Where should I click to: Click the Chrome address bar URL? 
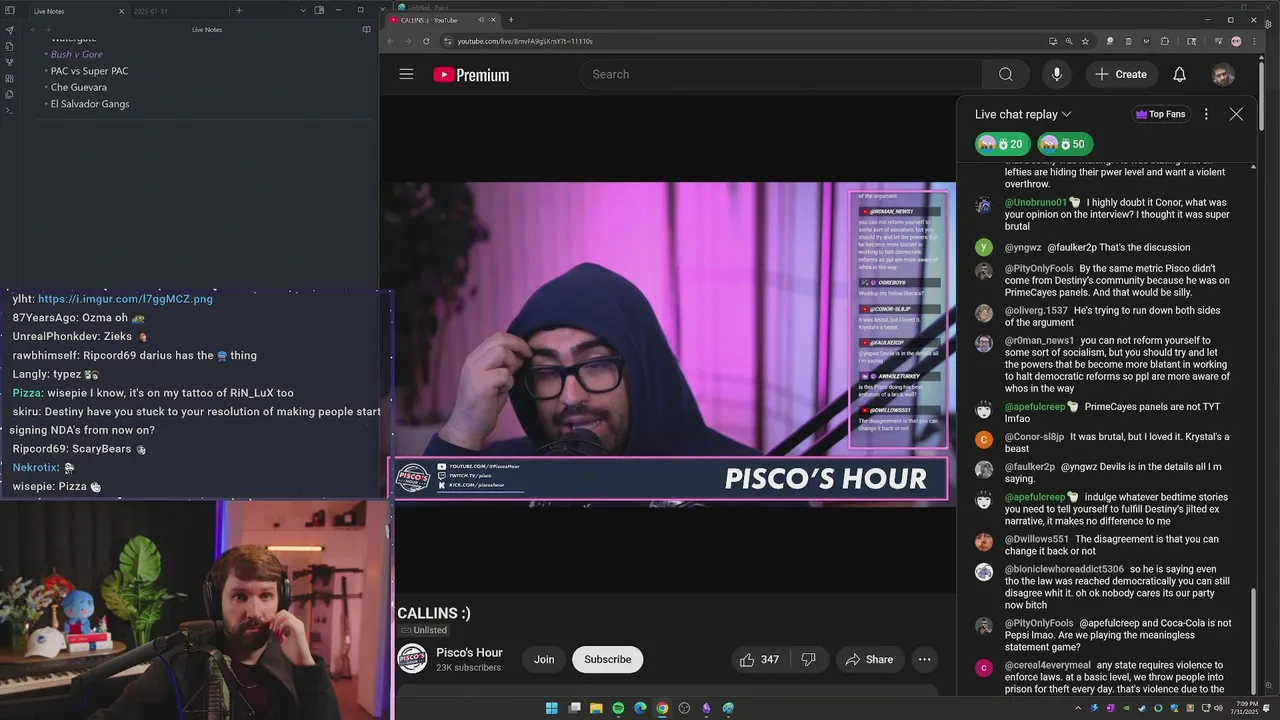pos(525,41)
